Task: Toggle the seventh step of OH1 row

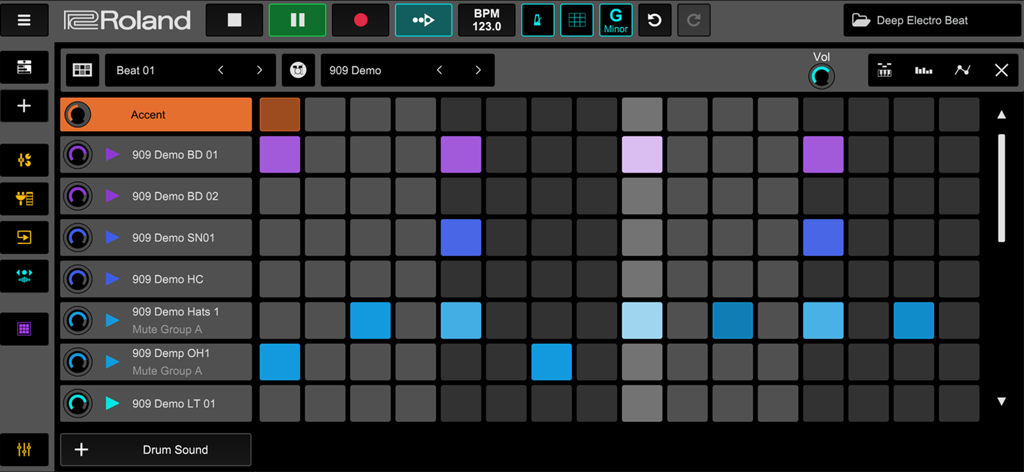Action: pos(551,362)
